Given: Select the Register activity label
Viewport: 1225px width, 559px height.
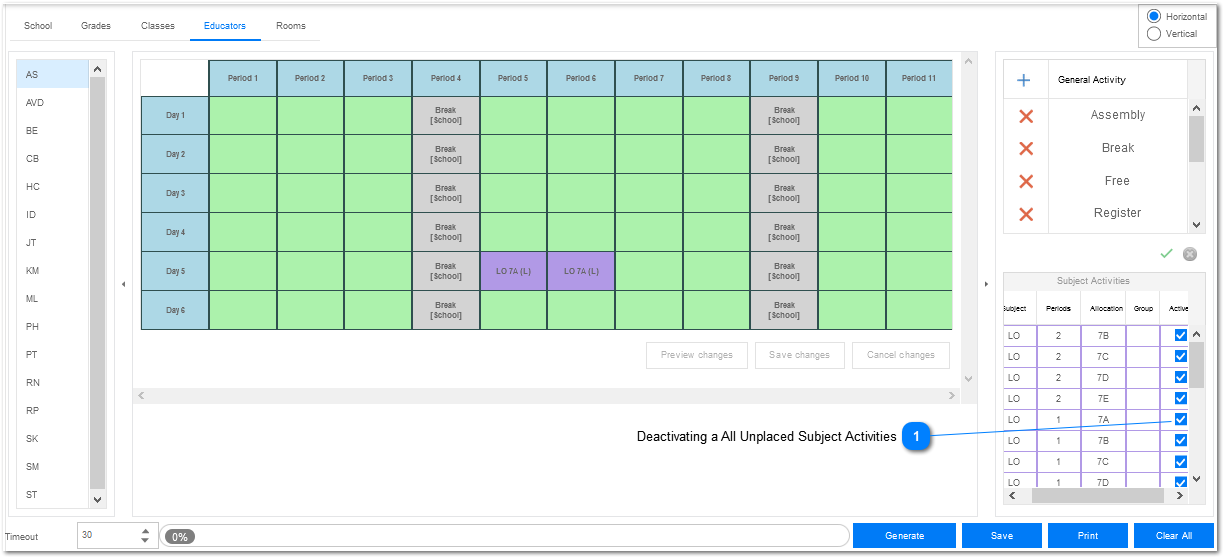Looking at the screenshot, I should tap(1117, 213).
